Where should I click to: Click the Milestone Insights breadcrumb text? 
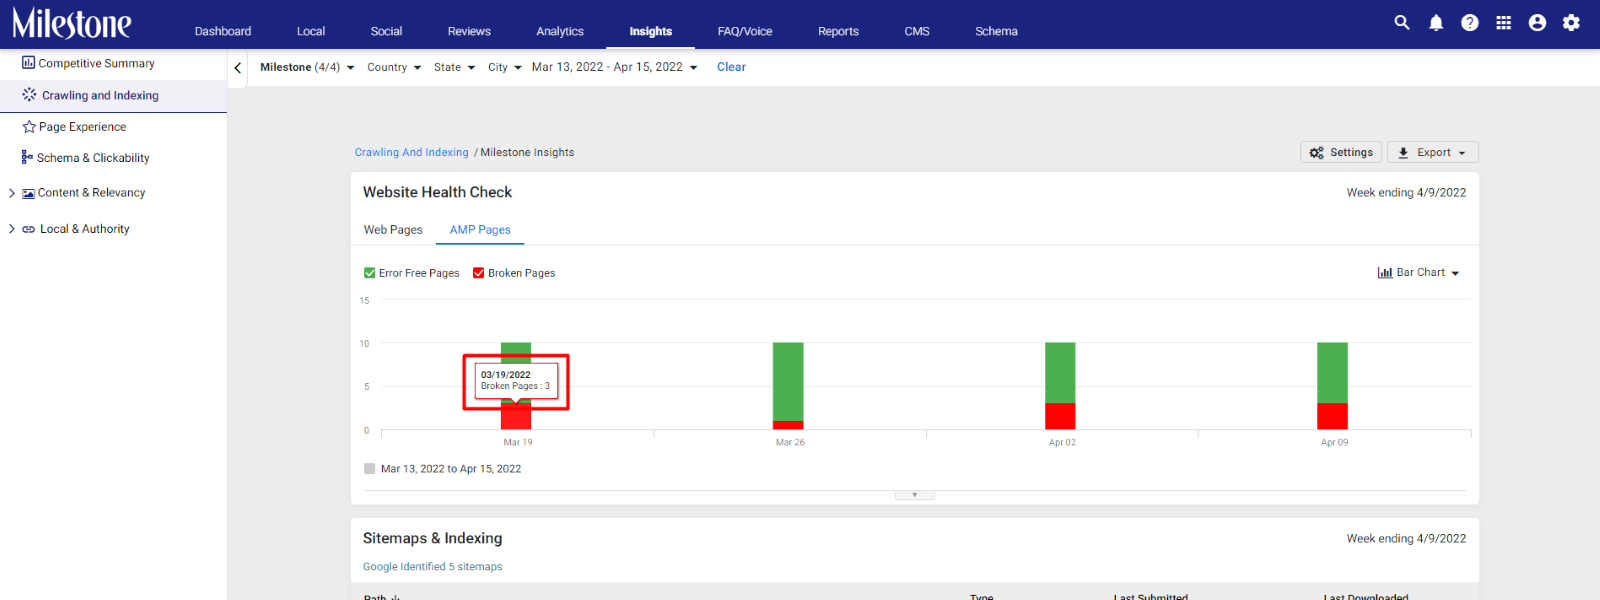tap(527, 152)
